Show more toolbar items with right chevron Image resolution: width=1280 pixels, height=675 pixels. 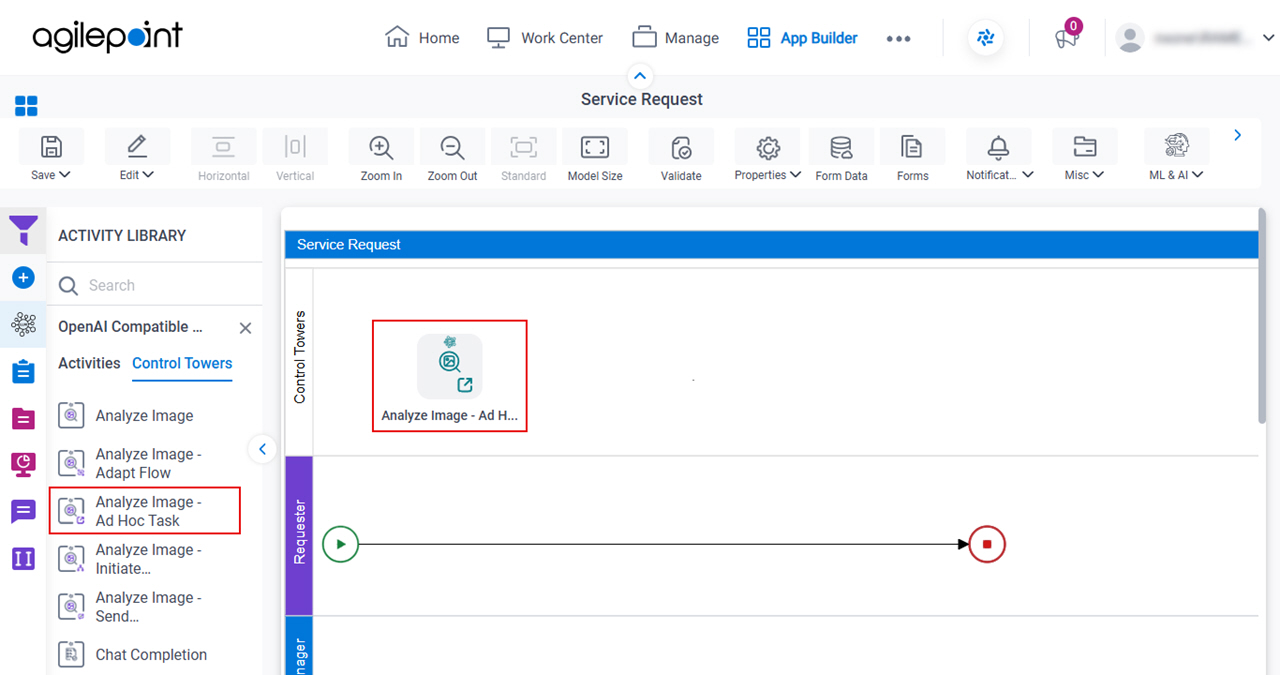pyautogui.click(x=1238, y=135)
